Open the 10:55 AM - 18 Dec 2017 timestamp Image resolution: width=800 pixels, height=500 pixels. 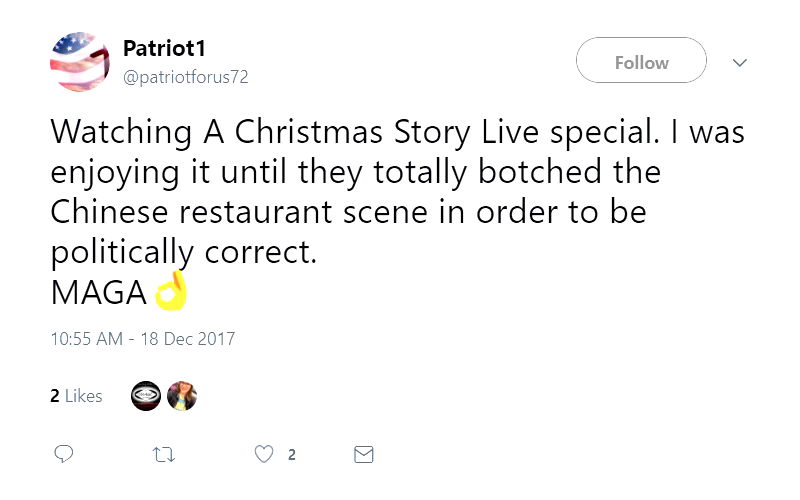click(x=142, y=338)
